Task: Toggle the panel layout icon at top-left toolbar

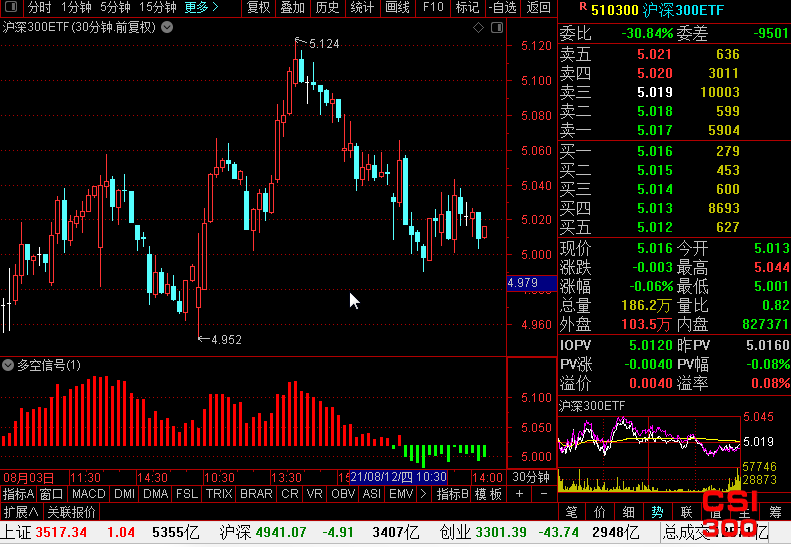Action: [x=11, y=7]
